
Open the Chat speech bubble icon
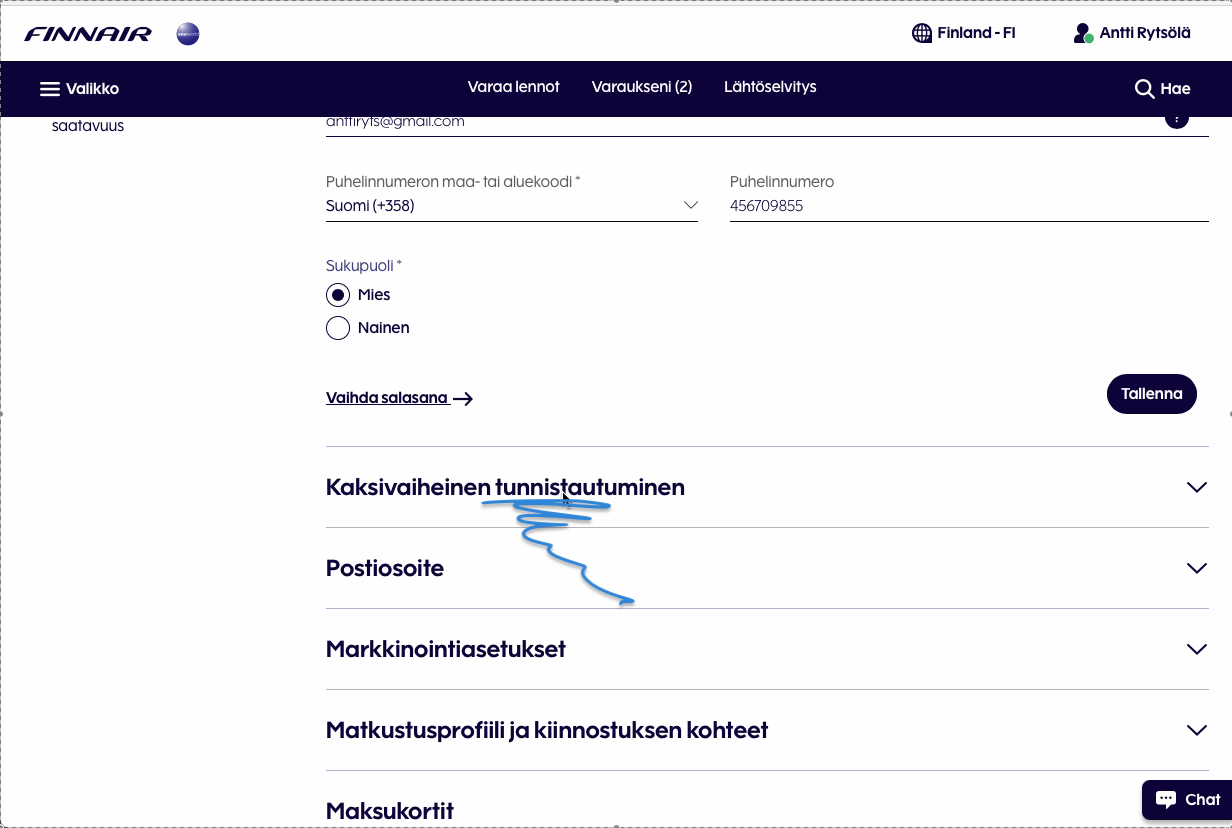1166,799
